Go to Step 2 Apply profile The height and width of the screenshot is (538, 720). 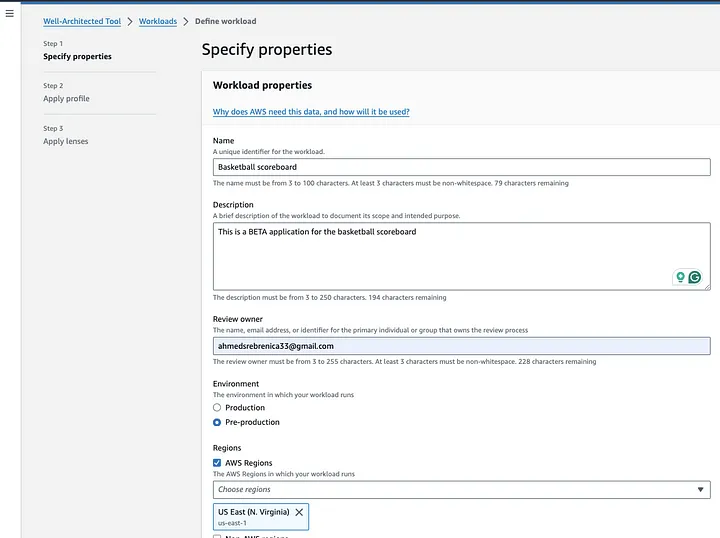tap(66, 99)
